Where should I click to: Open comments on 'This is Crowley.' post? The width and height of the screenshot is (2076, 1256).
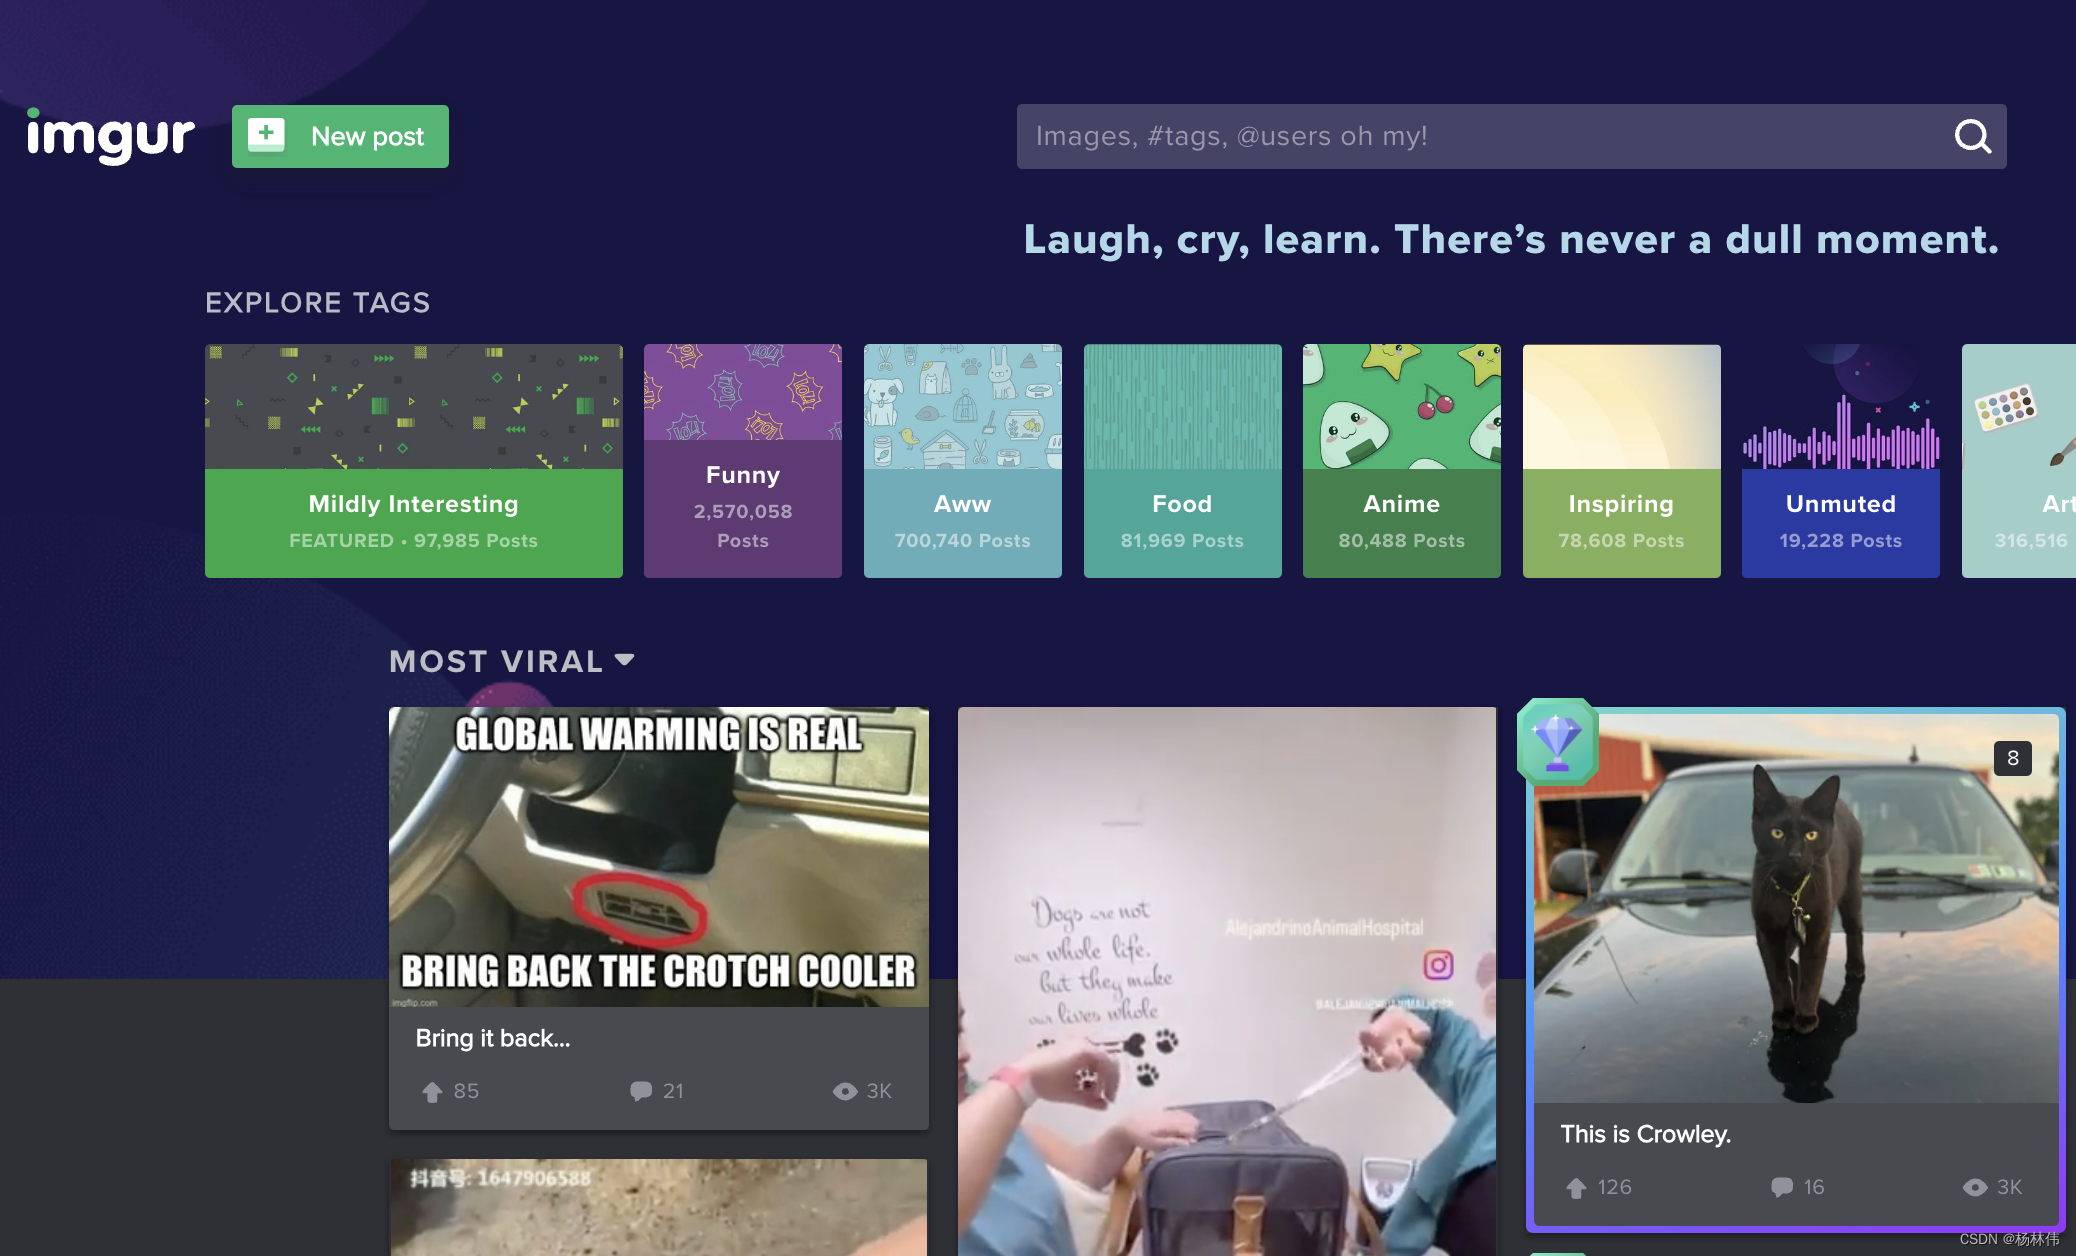tap(1781, 1187)
